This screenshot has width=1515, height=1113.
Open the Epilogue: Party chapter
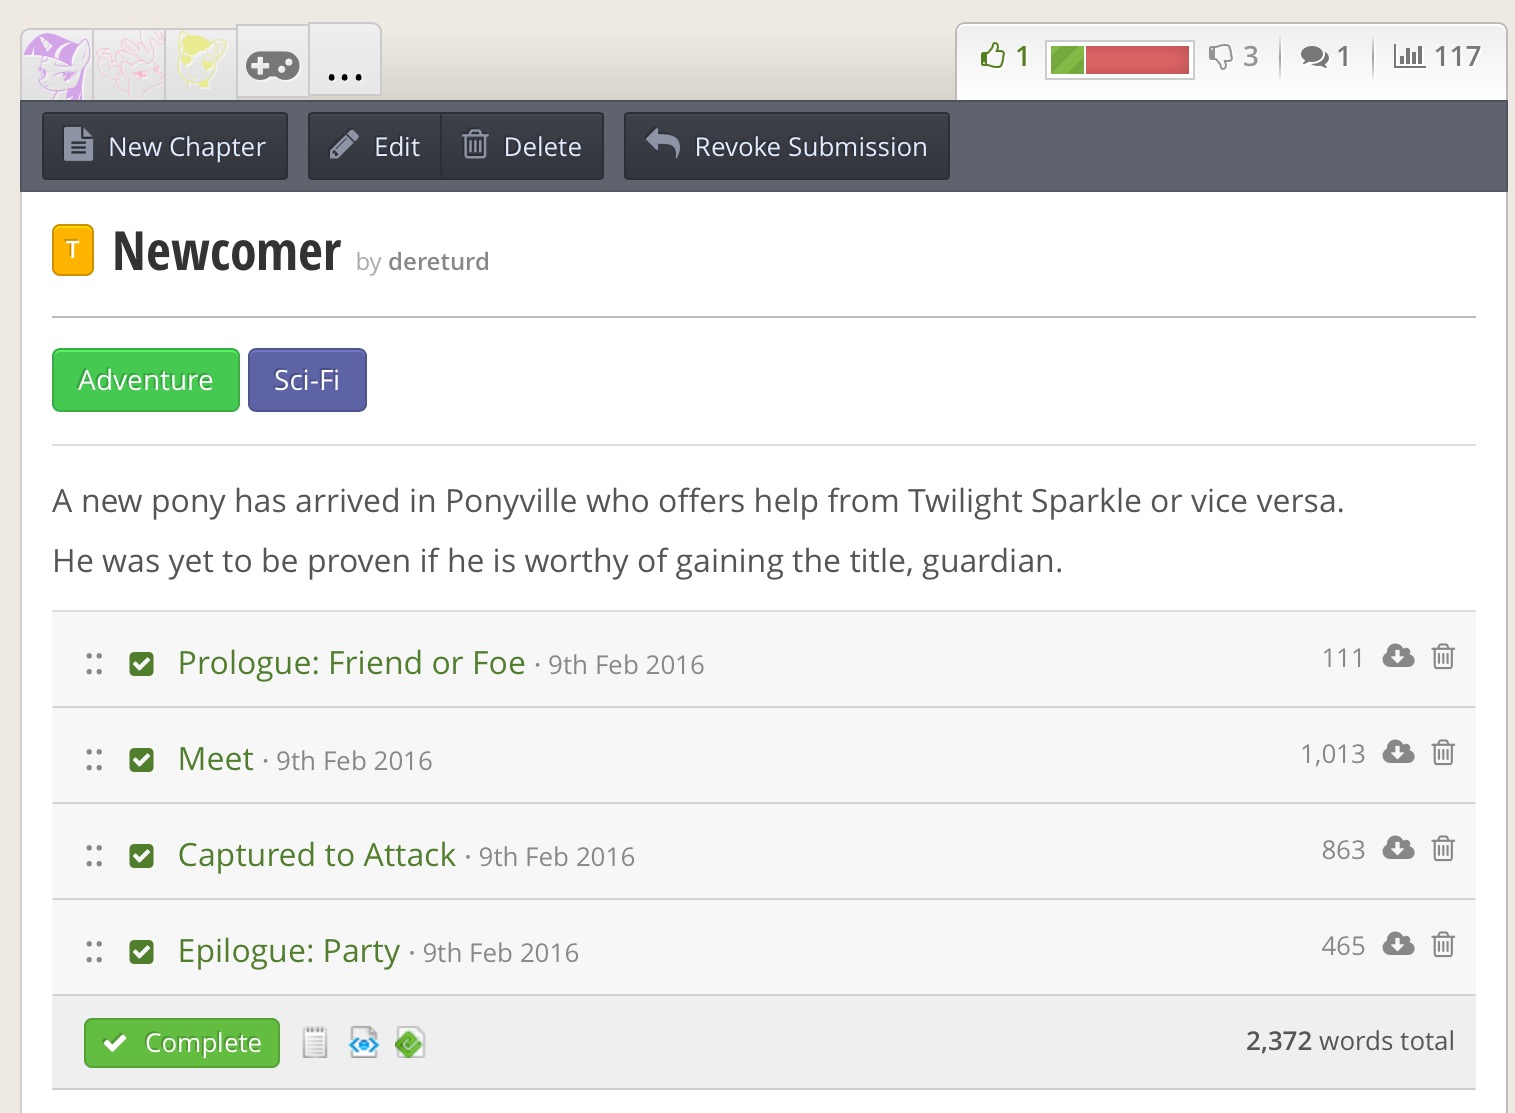click(289, 951)
